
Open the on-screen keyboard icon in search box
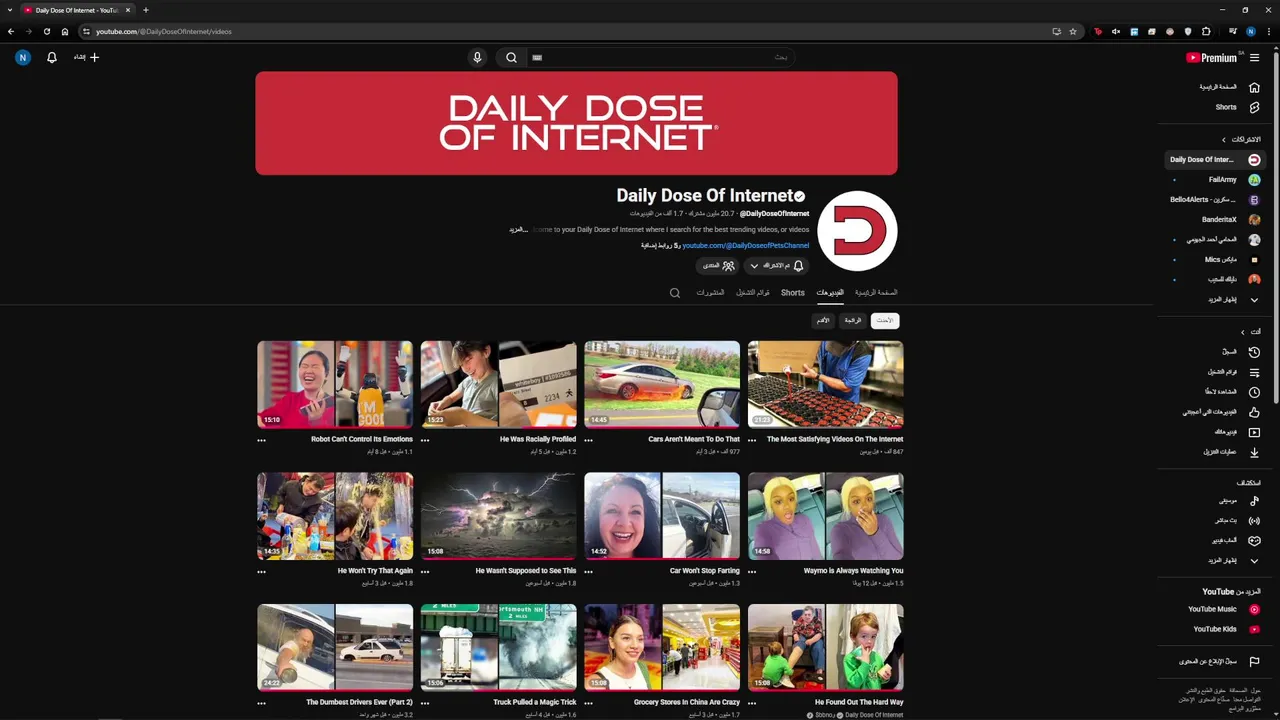pos(537,58)
